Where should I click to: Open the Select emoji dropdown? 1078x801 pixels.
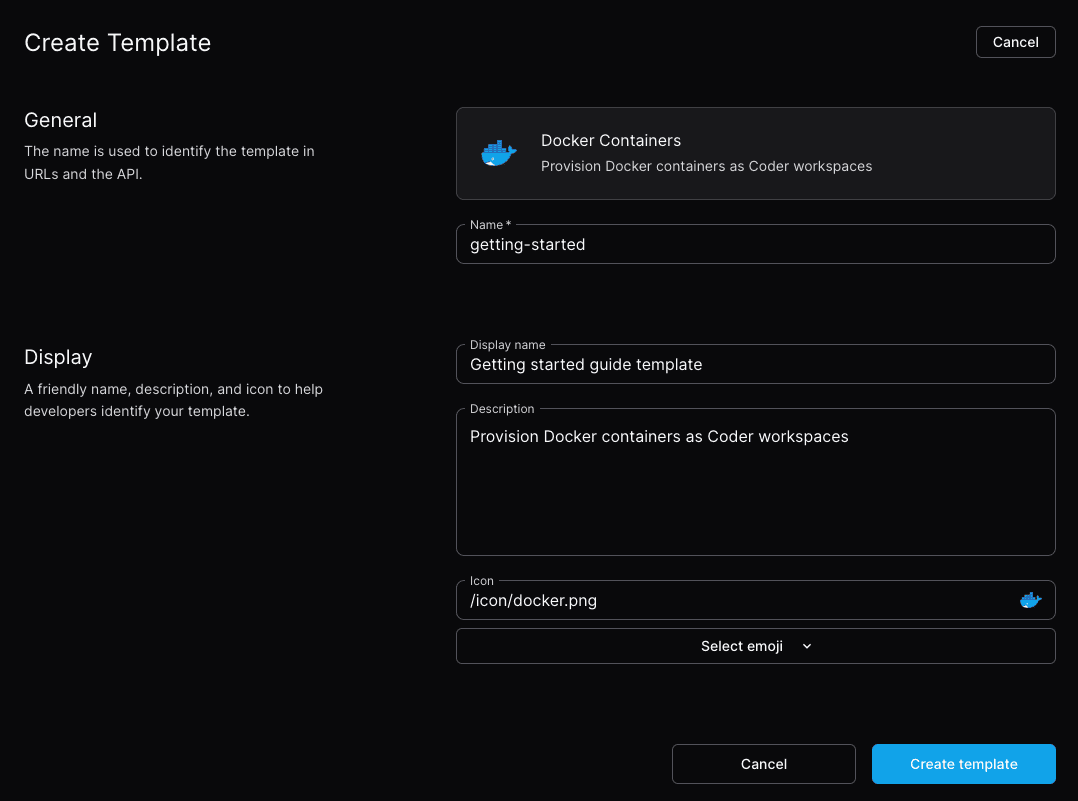756,646
